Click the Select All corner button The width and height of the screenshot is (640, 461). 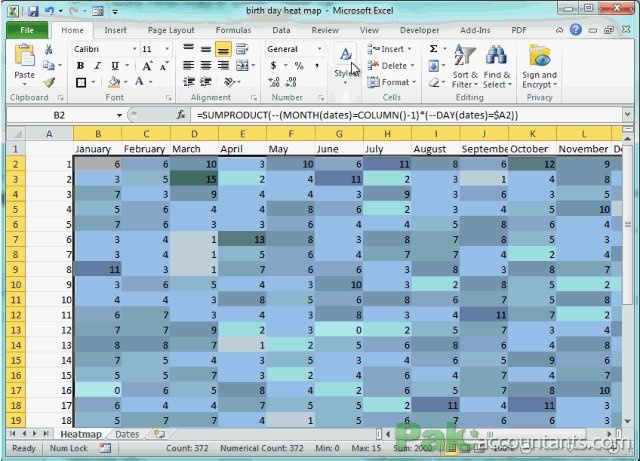click(16, 134)
